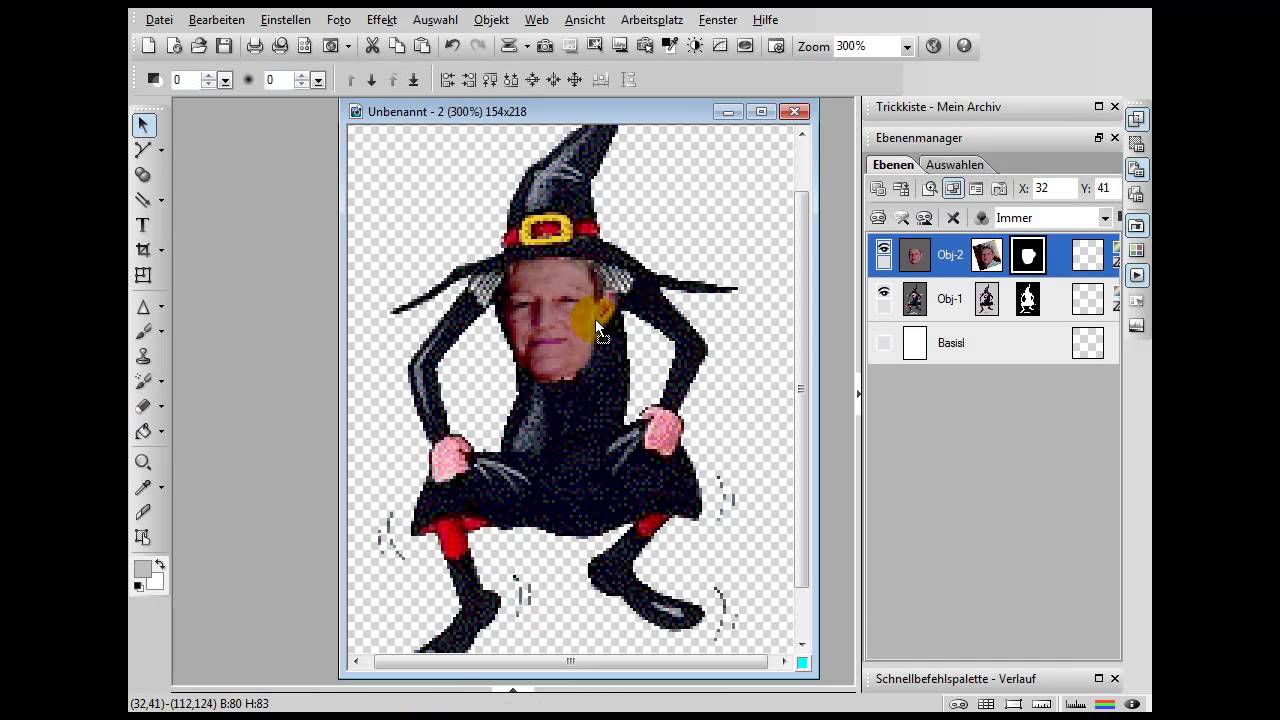Open the first attribute value dropdown
This screenshot has width=1280, height=720.
tap(225, 80)
